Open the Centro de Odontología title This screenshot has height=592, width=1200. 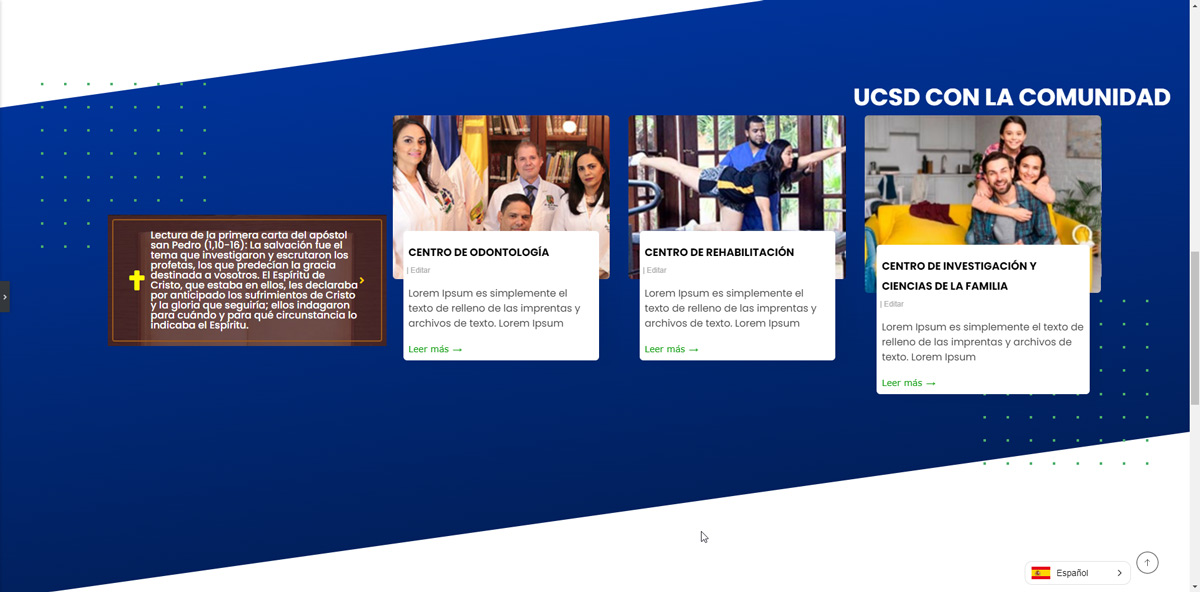[x=479, y=252]
